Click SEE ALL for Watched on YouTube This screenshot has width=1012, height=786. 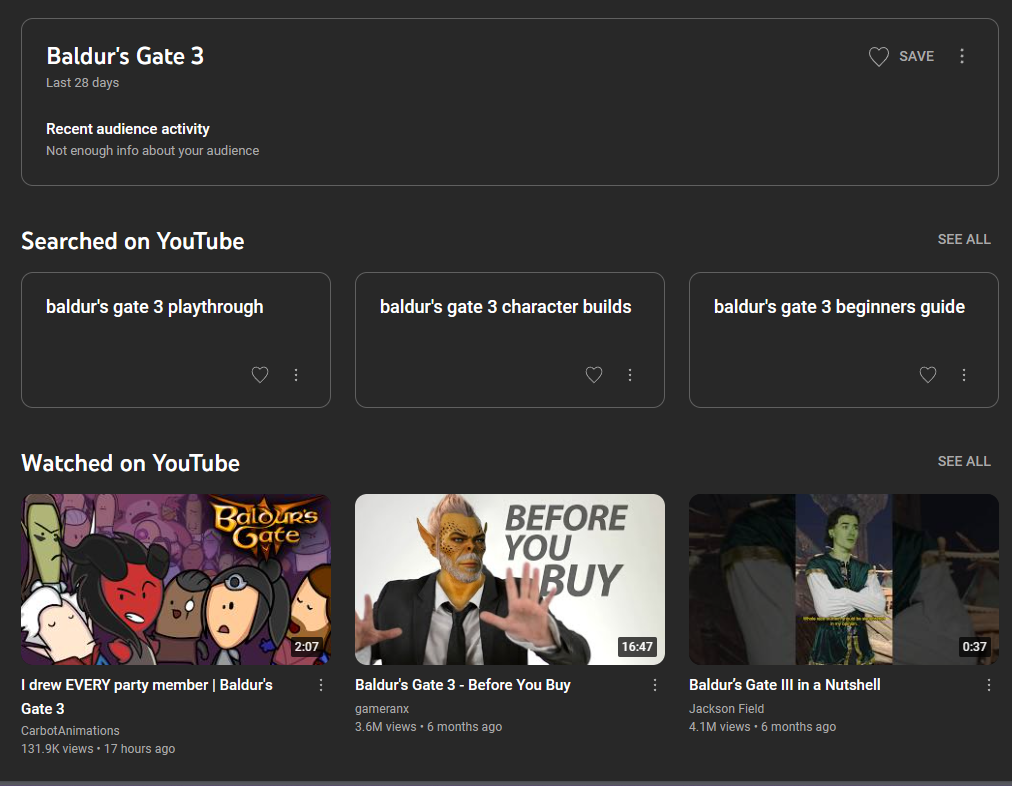coord(964,461)
